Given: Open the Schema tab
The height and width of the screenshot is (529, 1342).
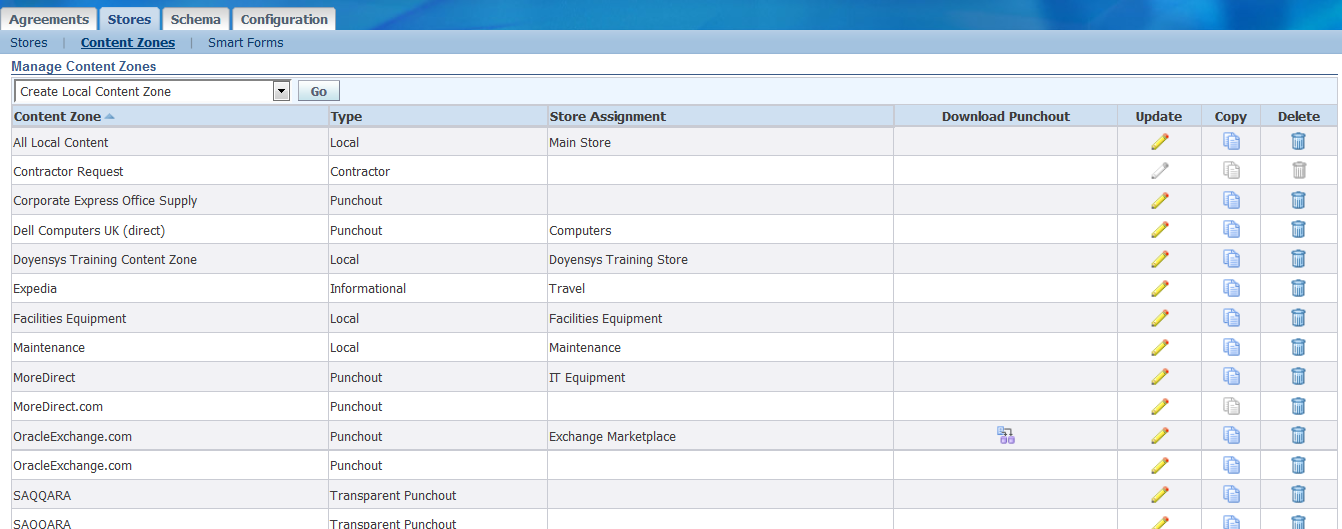Looking at the screenshot, I should 195,19.
